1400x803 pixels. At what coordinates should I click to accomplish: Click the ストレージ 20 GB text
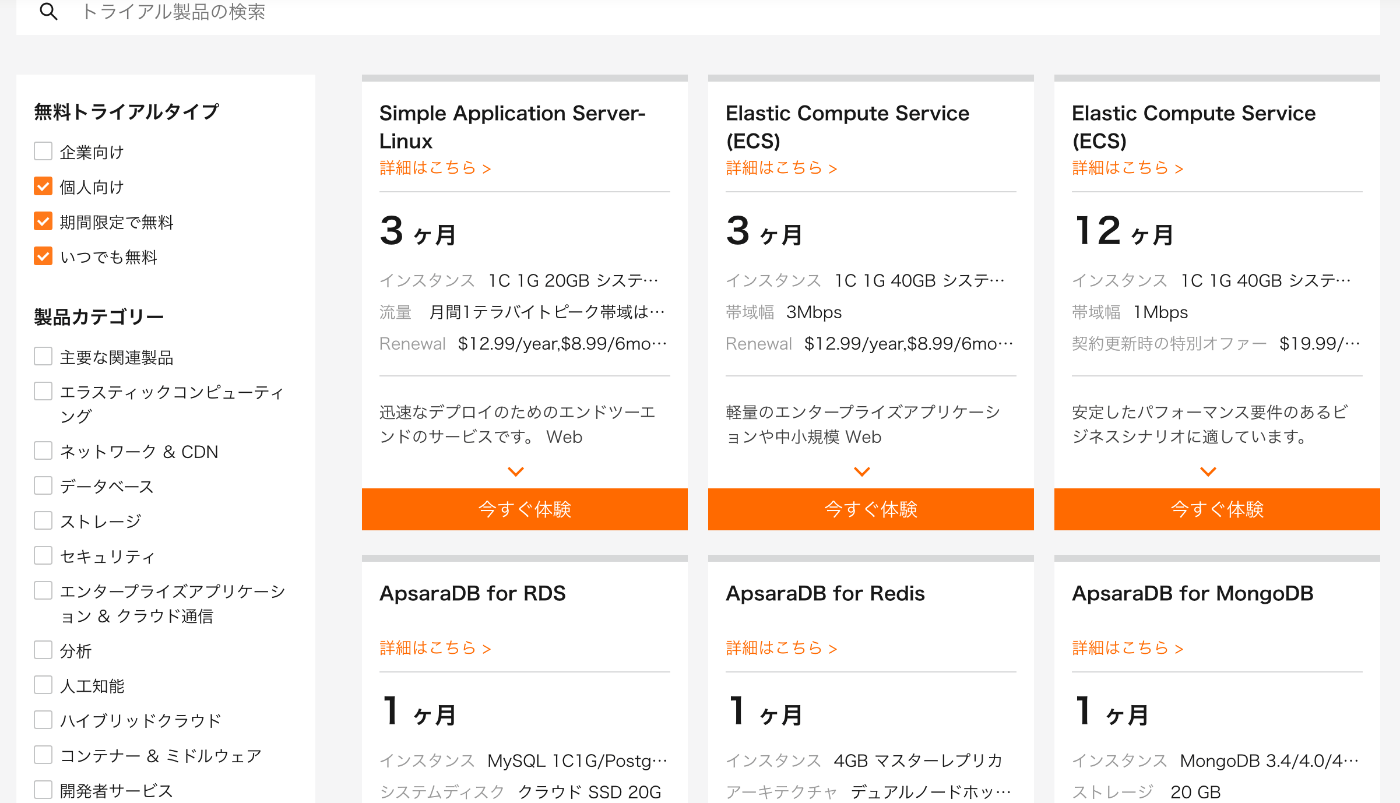[x=1146, y=792]
